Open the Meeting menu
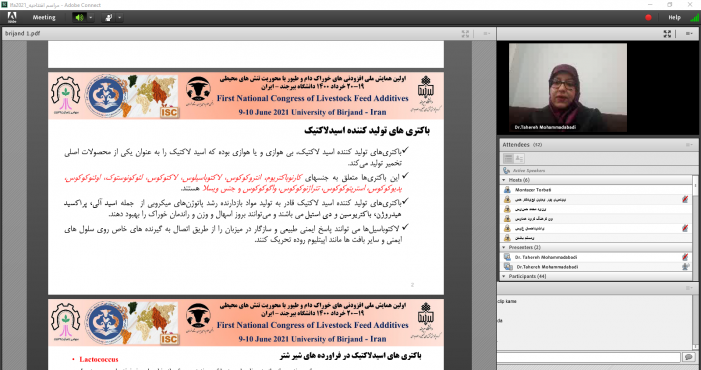Image resolution: width=701 pixels, height=370 pixels. click(x=44, y=18)
